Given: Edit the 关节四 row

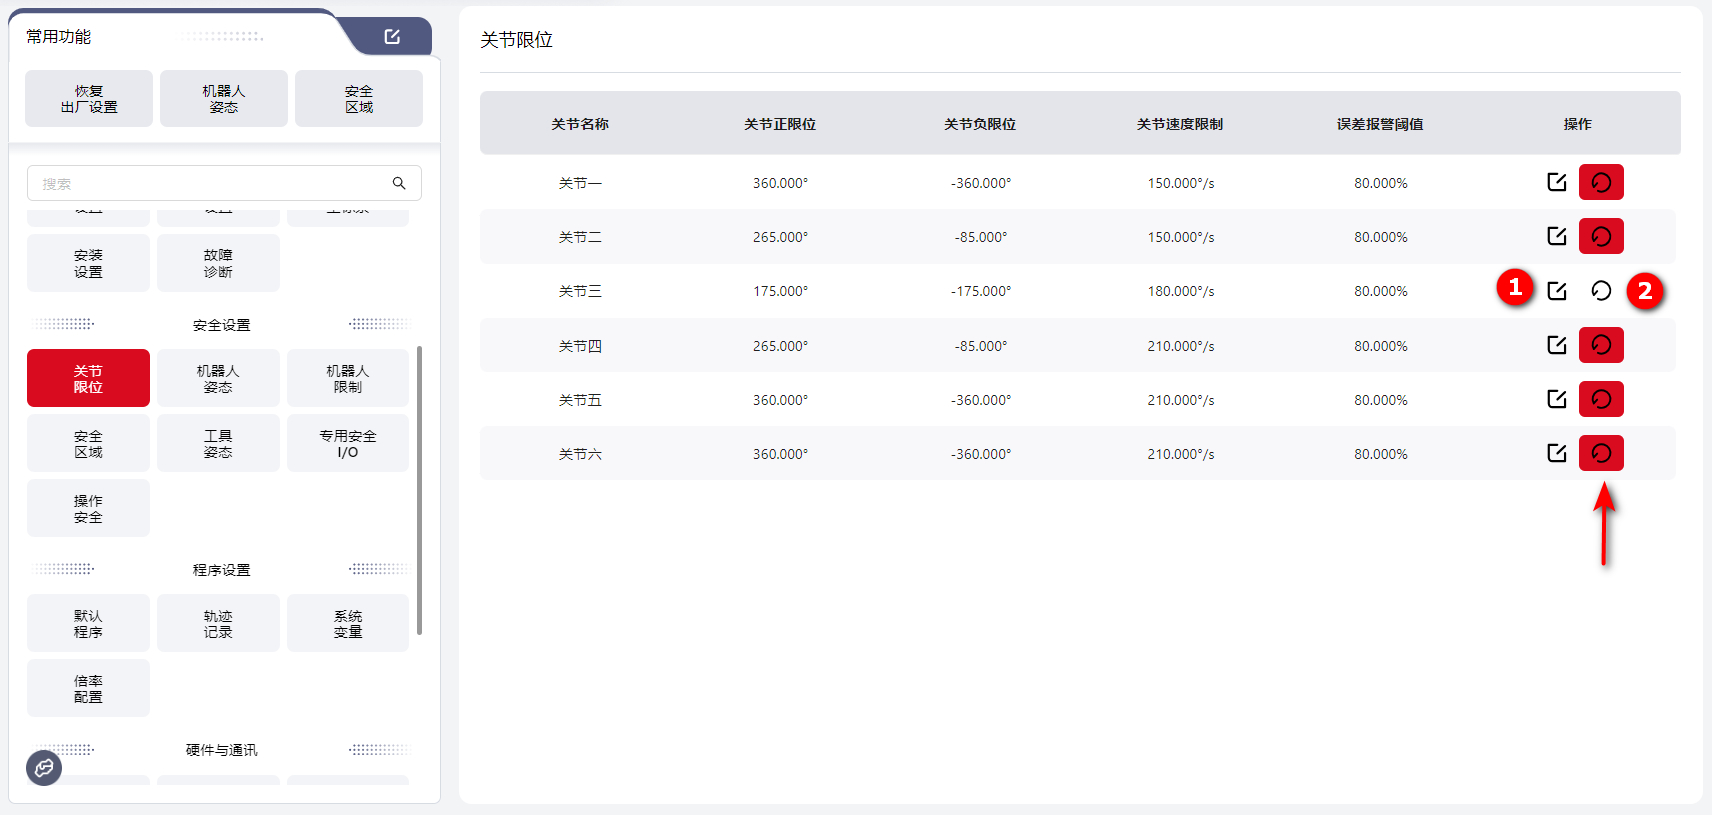Looking at the screenshot, I should (x=1556, y=345).
